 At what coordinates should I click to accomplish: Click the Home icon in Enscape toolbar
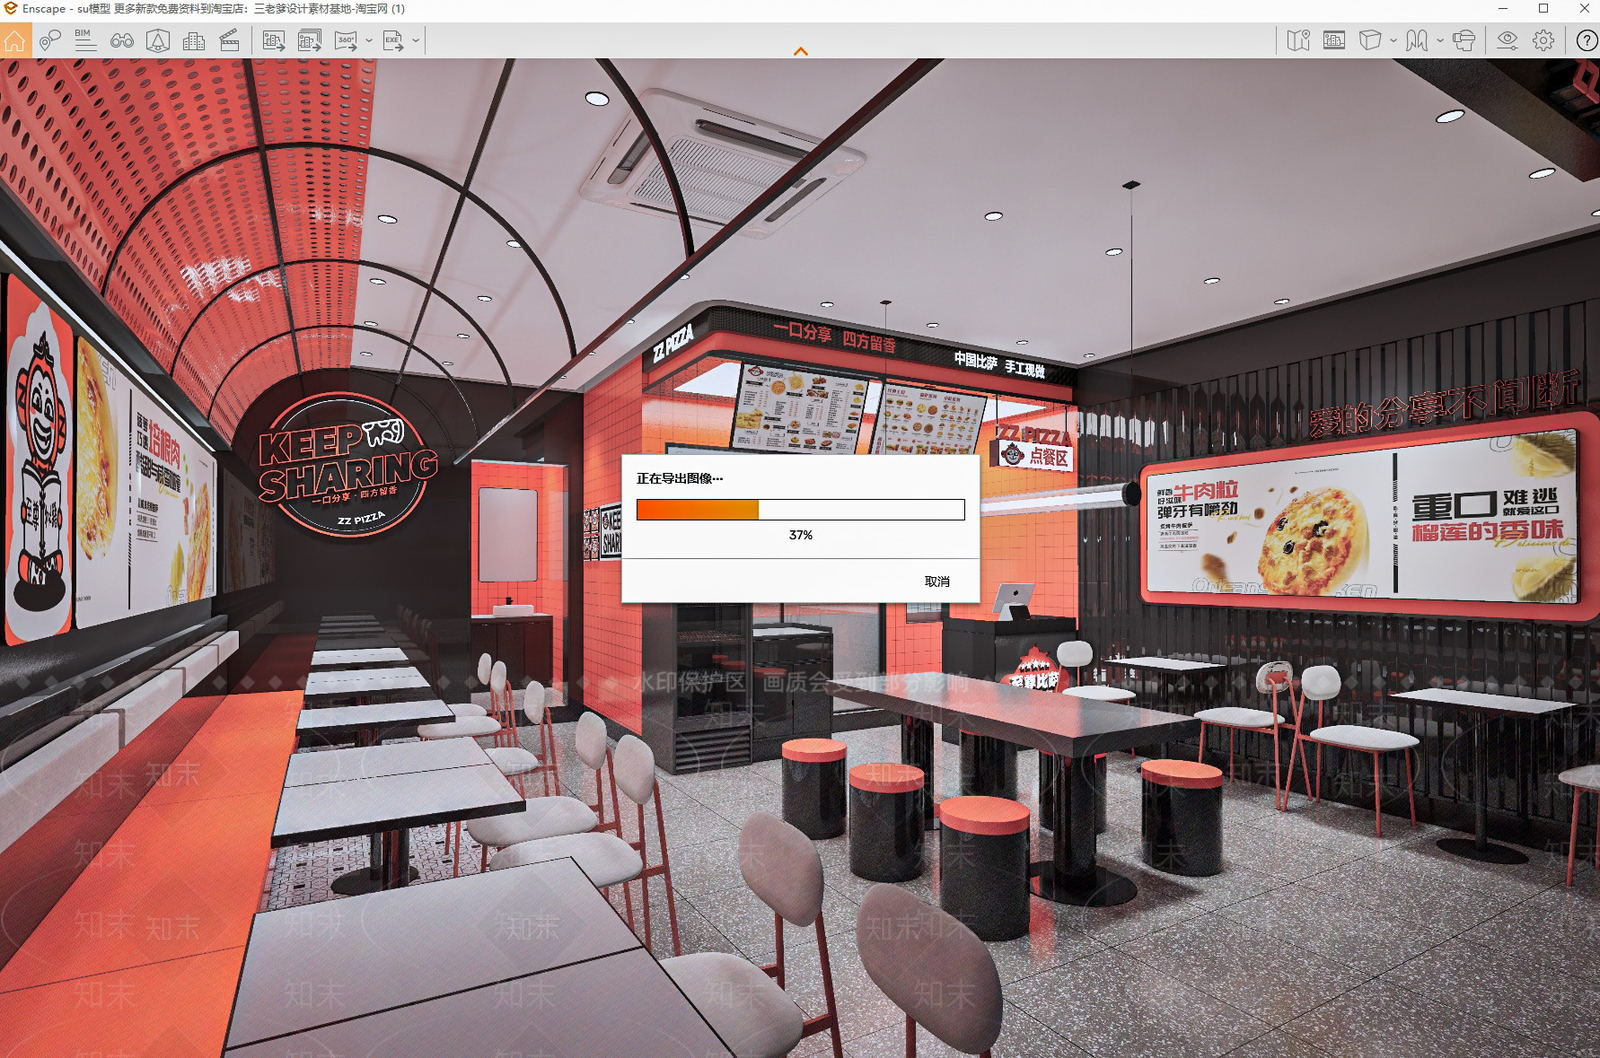(x=14, y=41)
